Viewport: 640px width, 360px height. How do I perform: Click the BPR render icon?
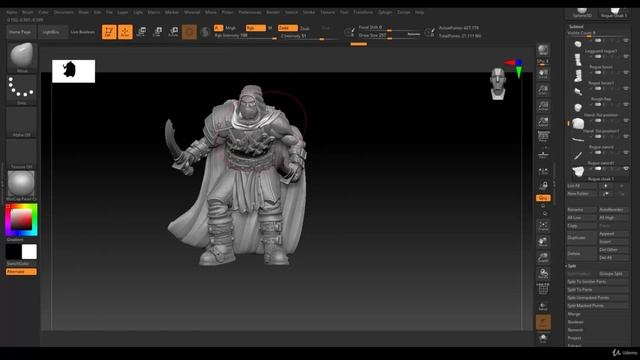(x=543, y=51)
